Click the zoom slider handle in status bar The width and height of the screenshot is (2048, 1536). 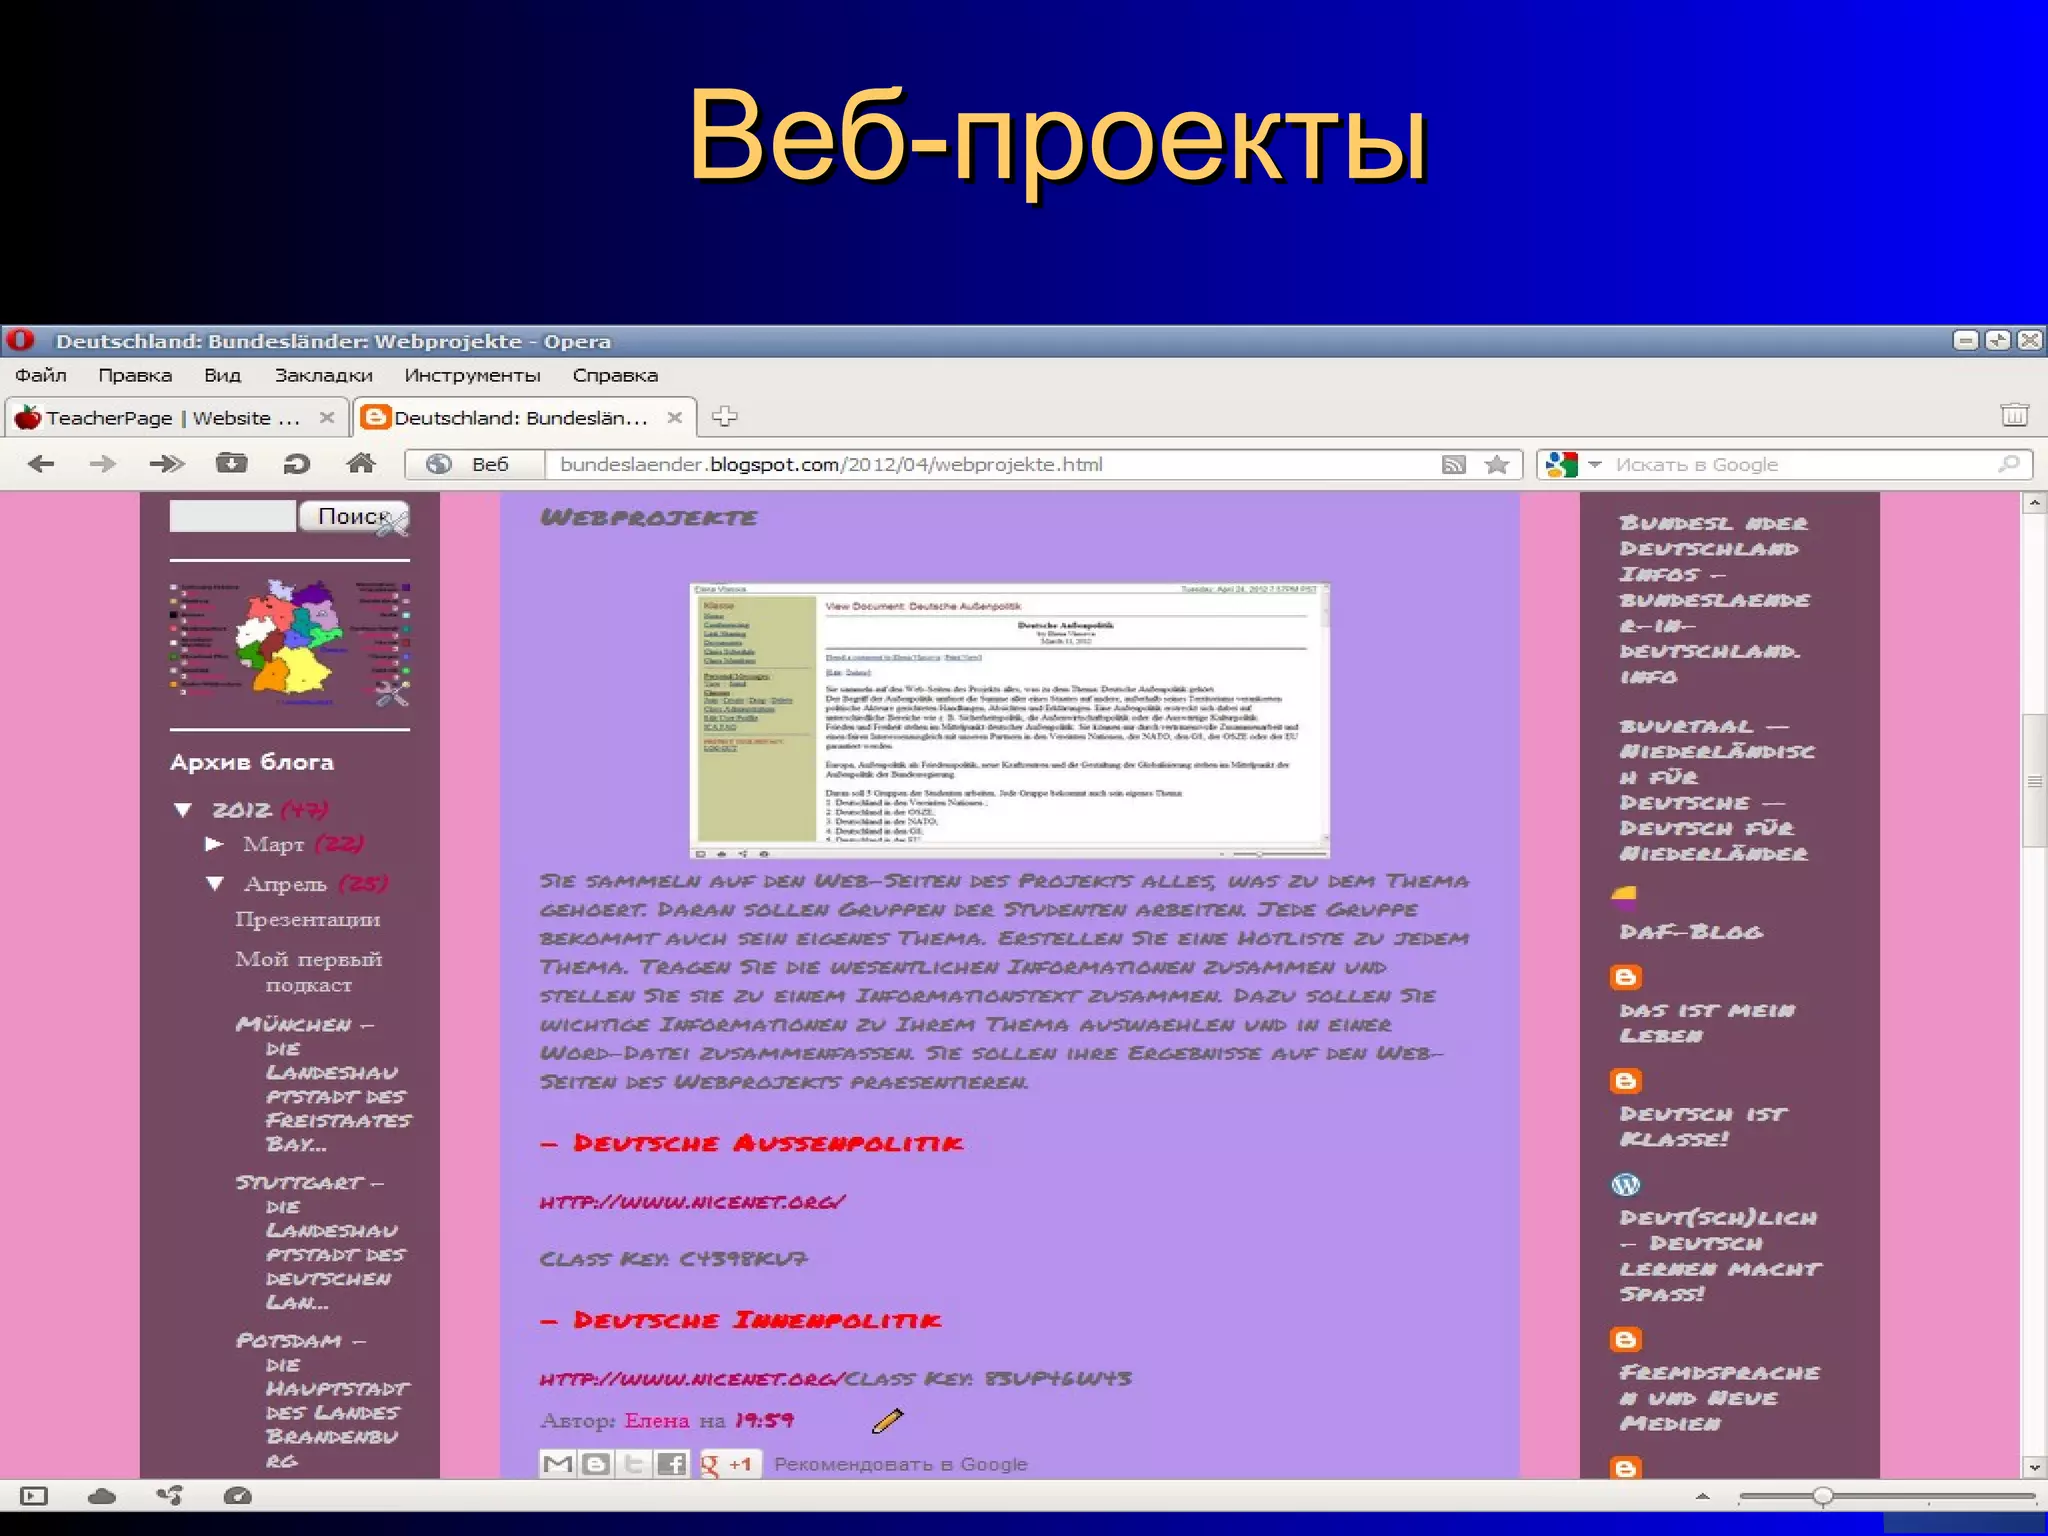coord(1823,1496)
